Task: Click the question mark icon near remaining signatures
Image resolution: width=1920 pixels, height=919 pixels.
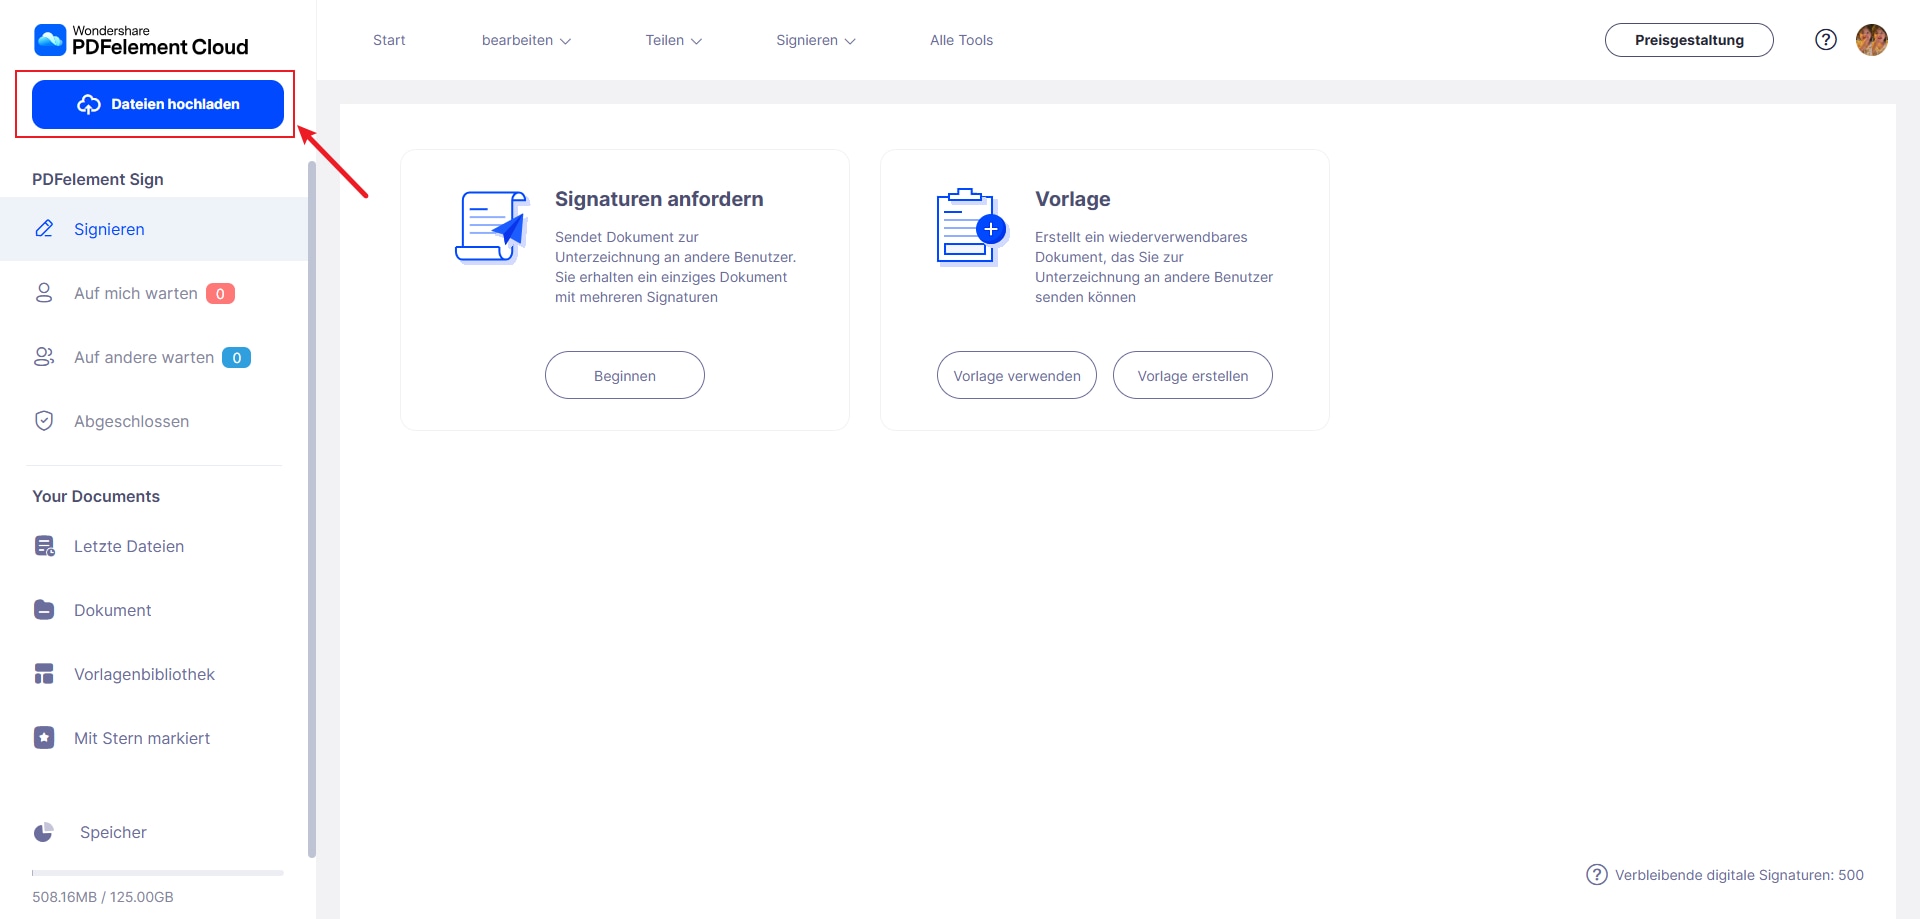Action: [1597, 875]
